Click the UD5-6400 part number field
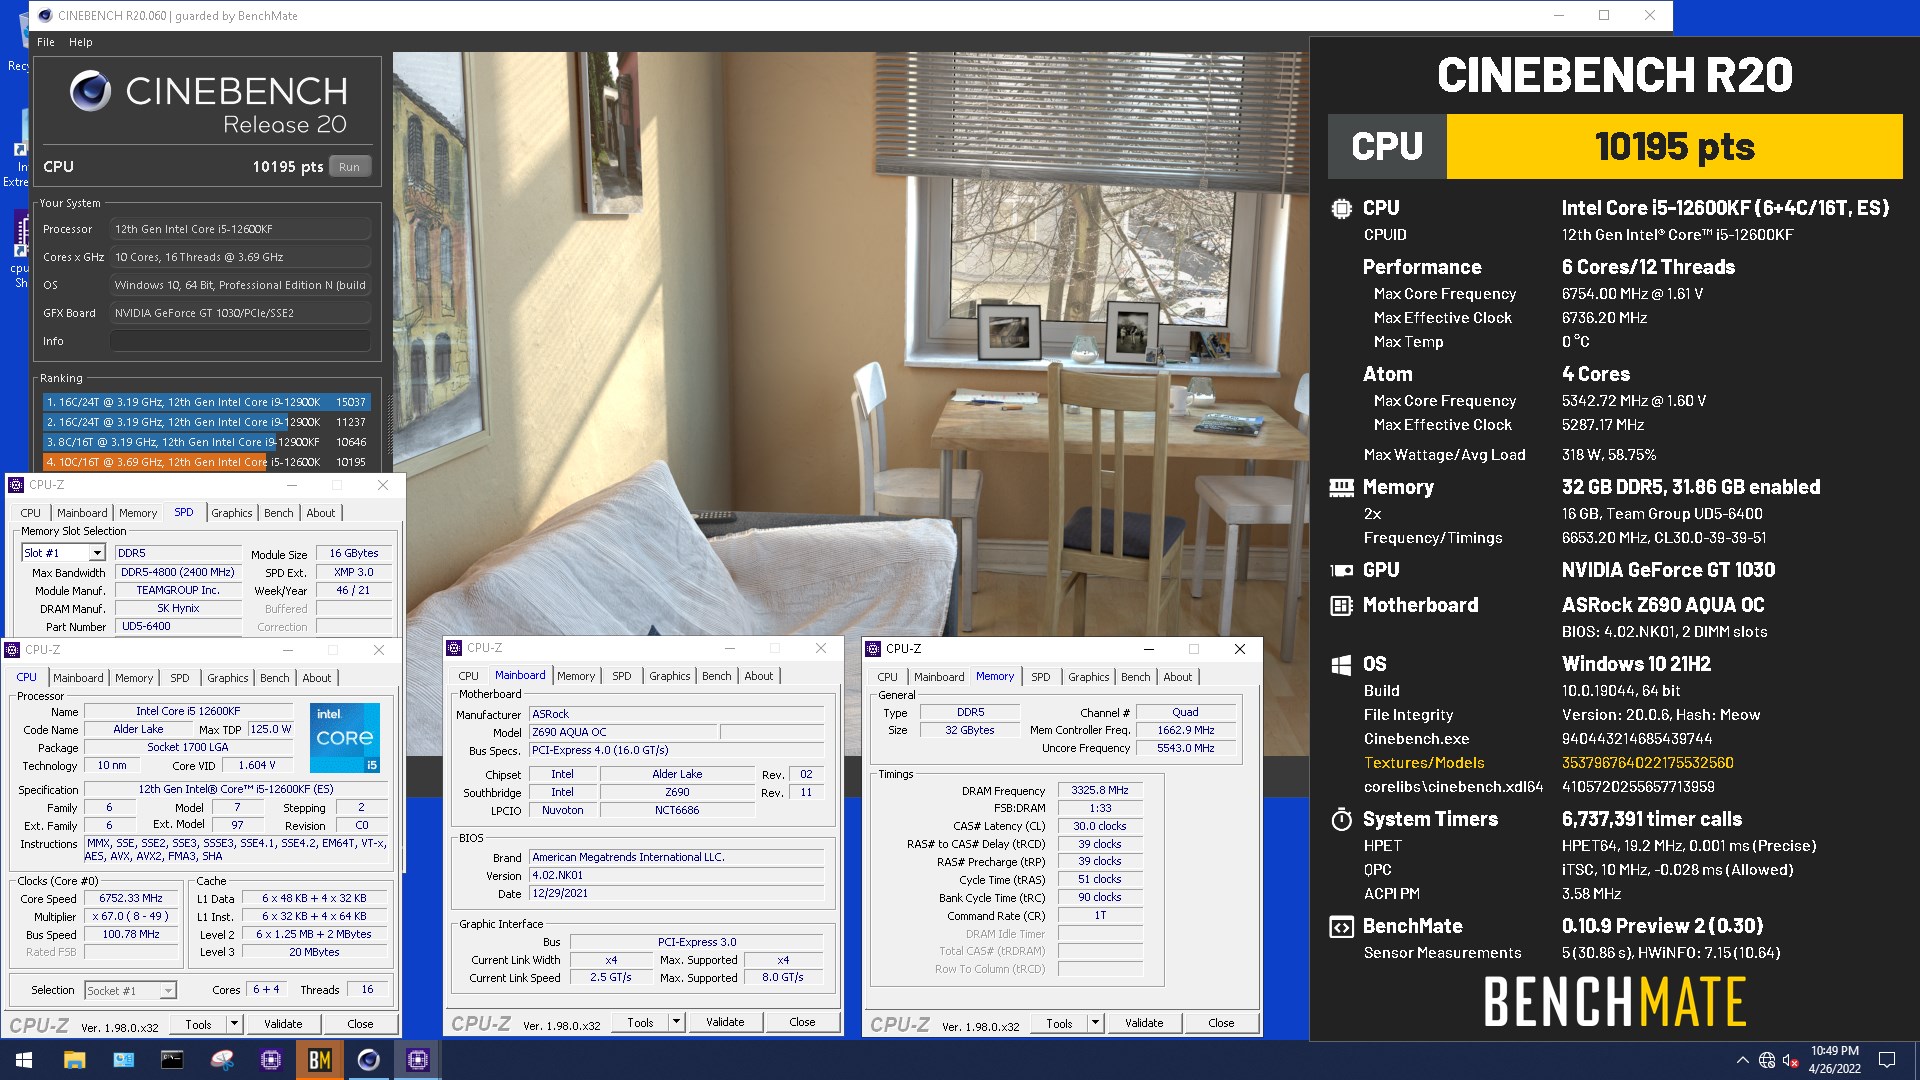This screenshot has height=1080, width=1920. 178,627
